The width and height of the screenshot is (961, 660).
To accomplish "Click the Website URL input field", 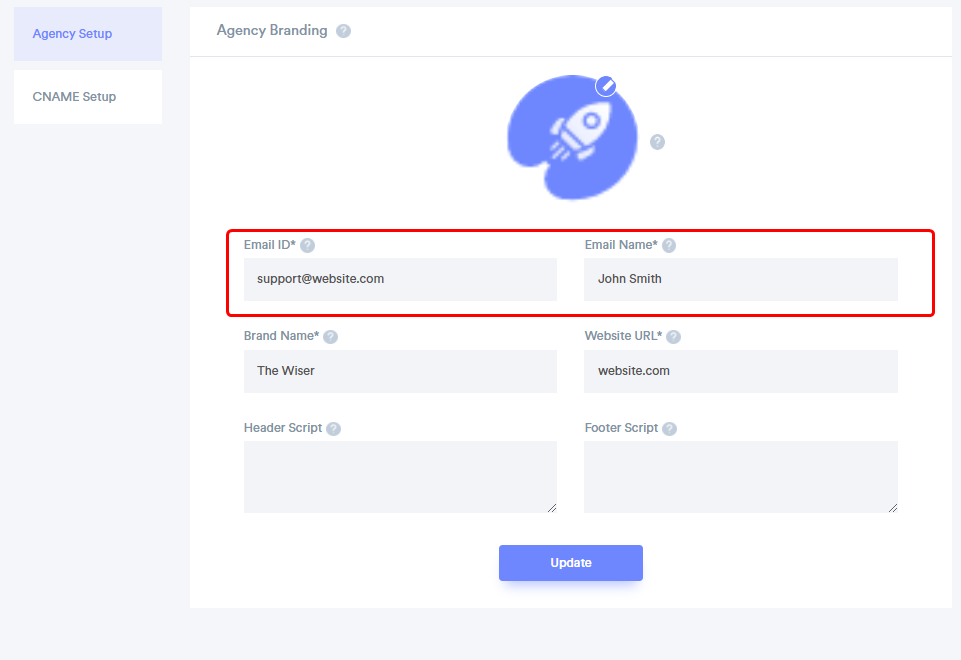I will [x=740, y=371].
